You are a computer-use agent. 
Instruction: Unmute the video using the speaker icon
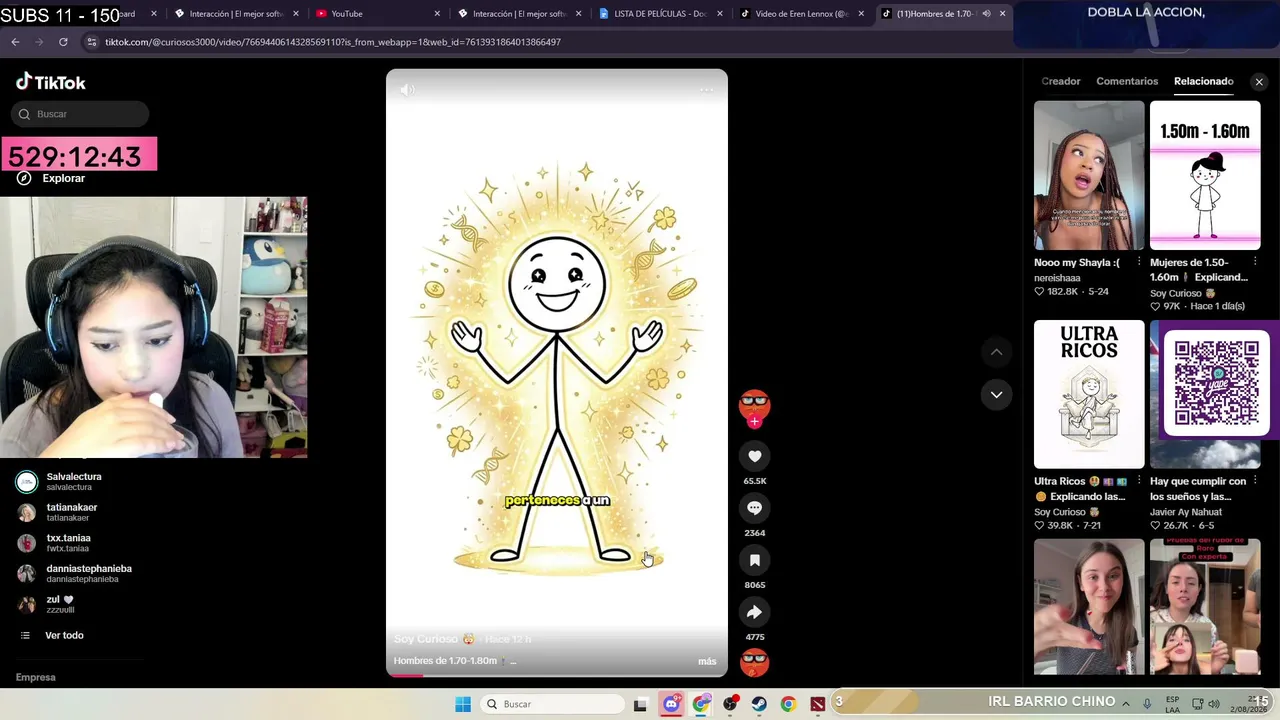coord(407,90)
